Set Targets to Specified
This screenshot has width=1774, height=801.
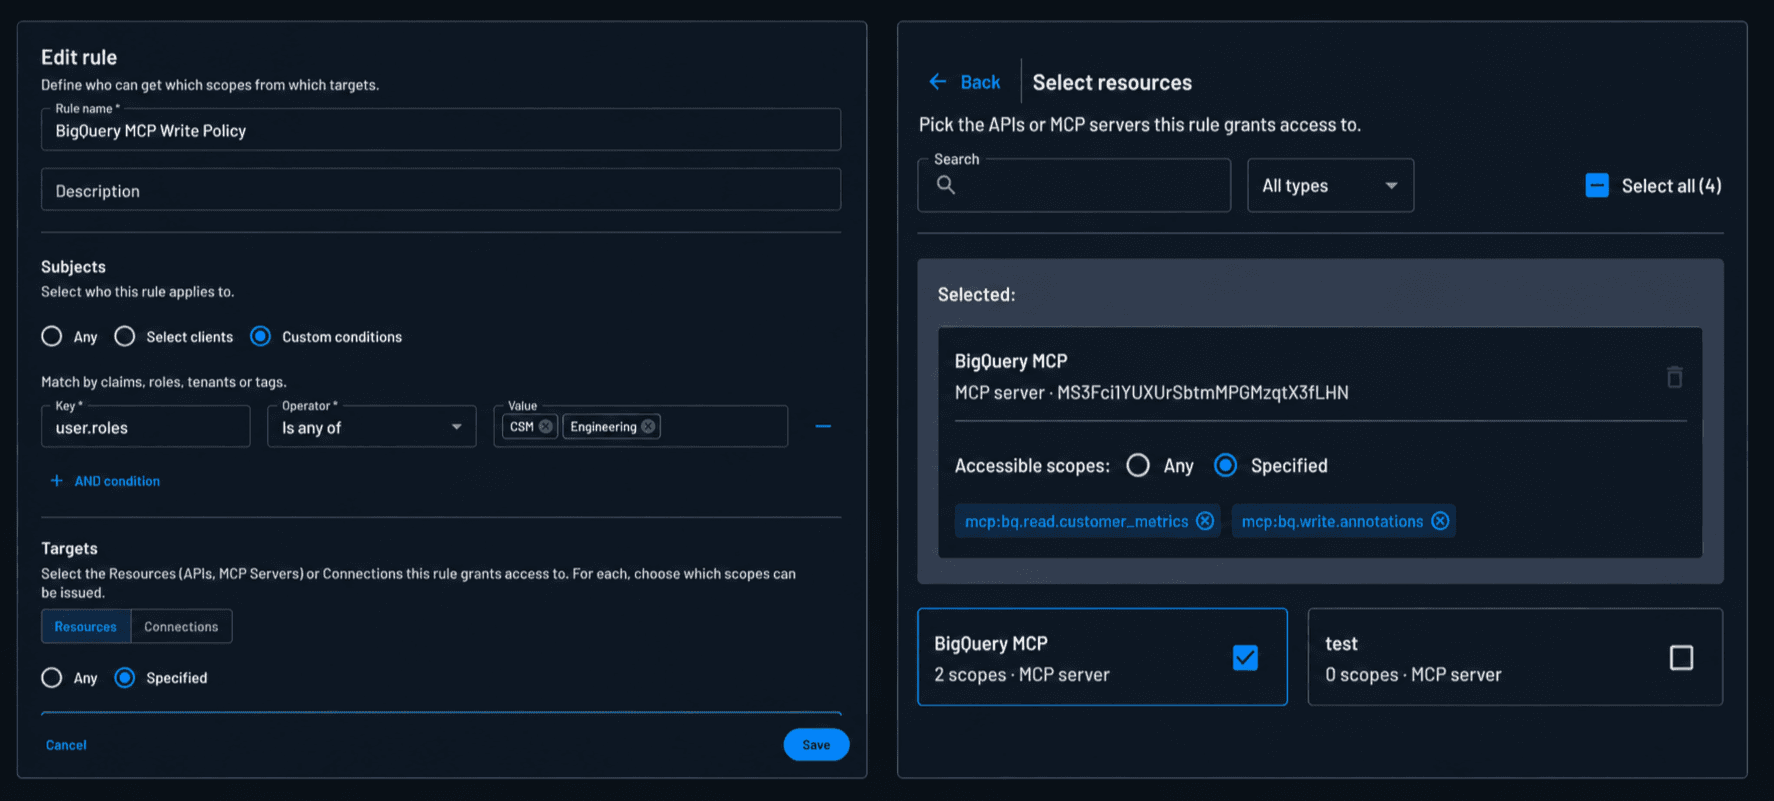[x=125, y=678]
